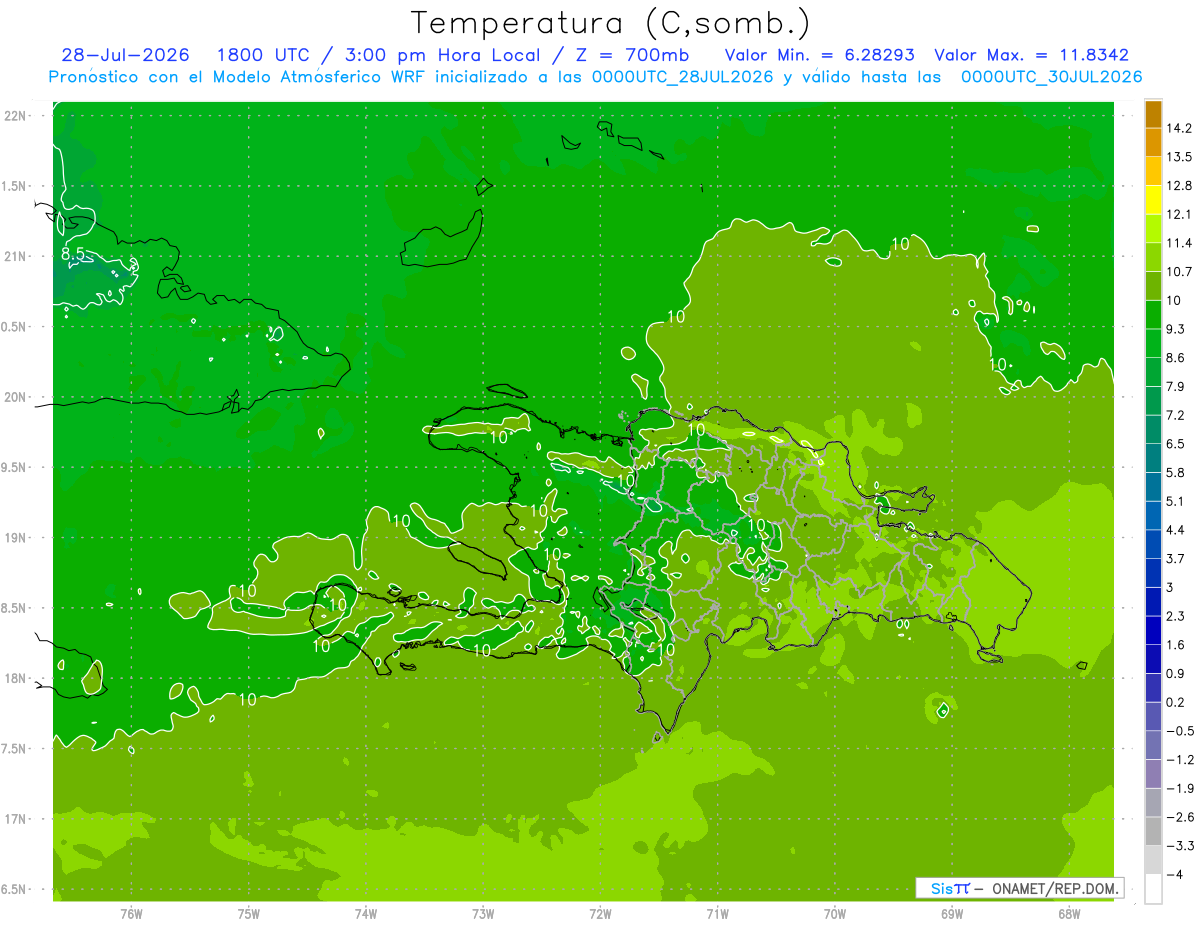Click the "7.5N" latitude label
This screenshot has height=927, width=1200.
pos(13,749)
